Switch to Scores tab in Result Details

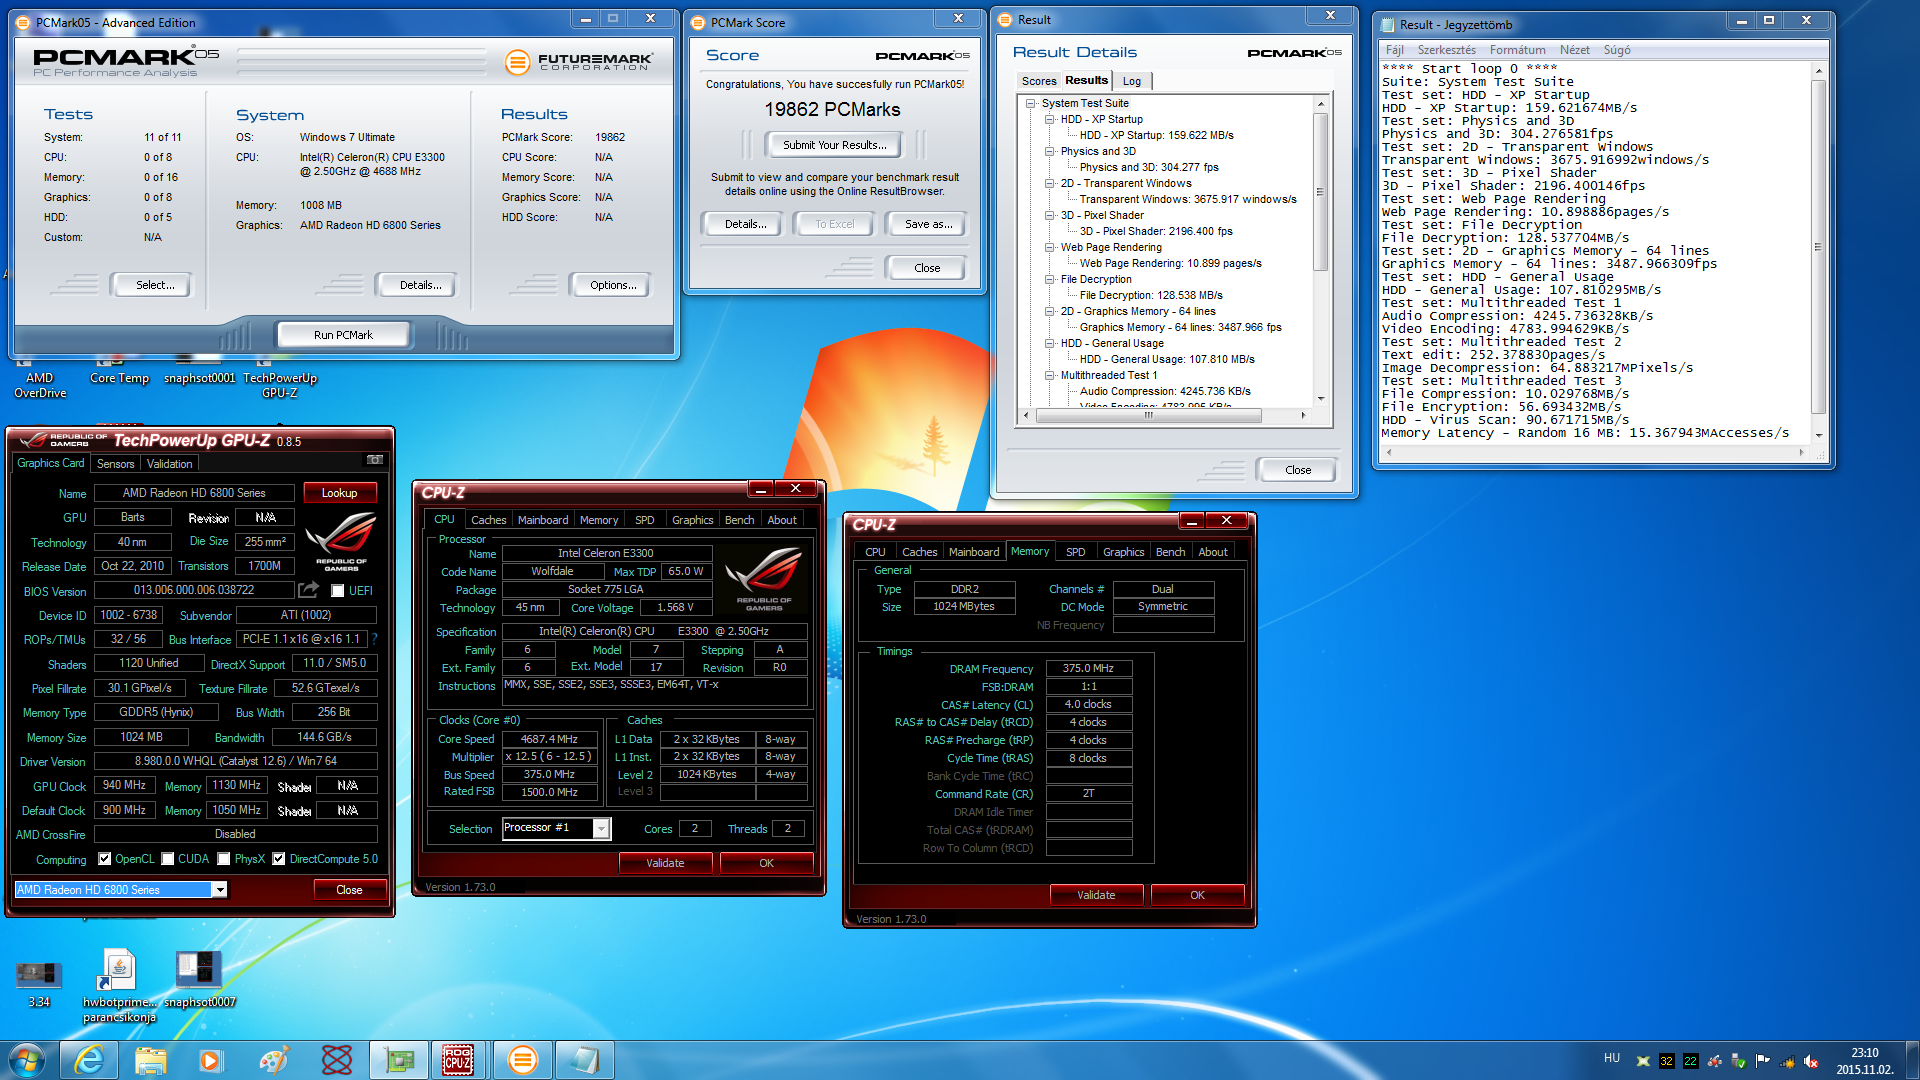pyautogui.click(x=1038, y=81)
